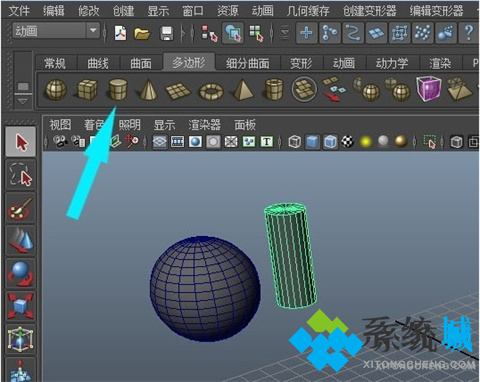The image size is (480, 382).
Task: Open the 编辑 menu
Action: pyautogui.click(x=54, y=11)
